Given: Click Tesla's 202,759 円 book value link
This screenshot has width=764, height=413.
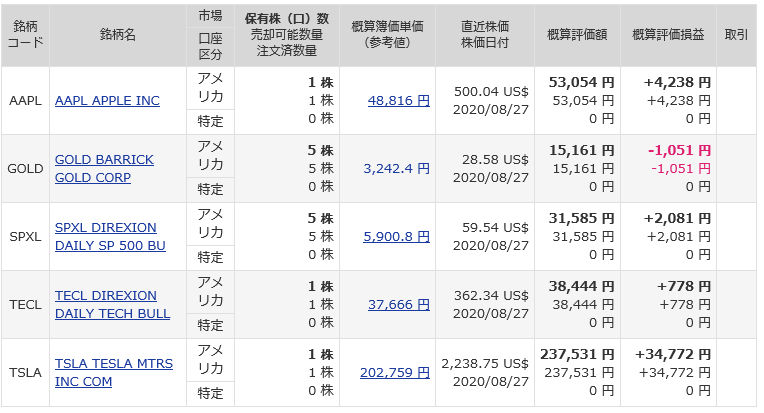Looking at the screenshot, I should (395, 372).
